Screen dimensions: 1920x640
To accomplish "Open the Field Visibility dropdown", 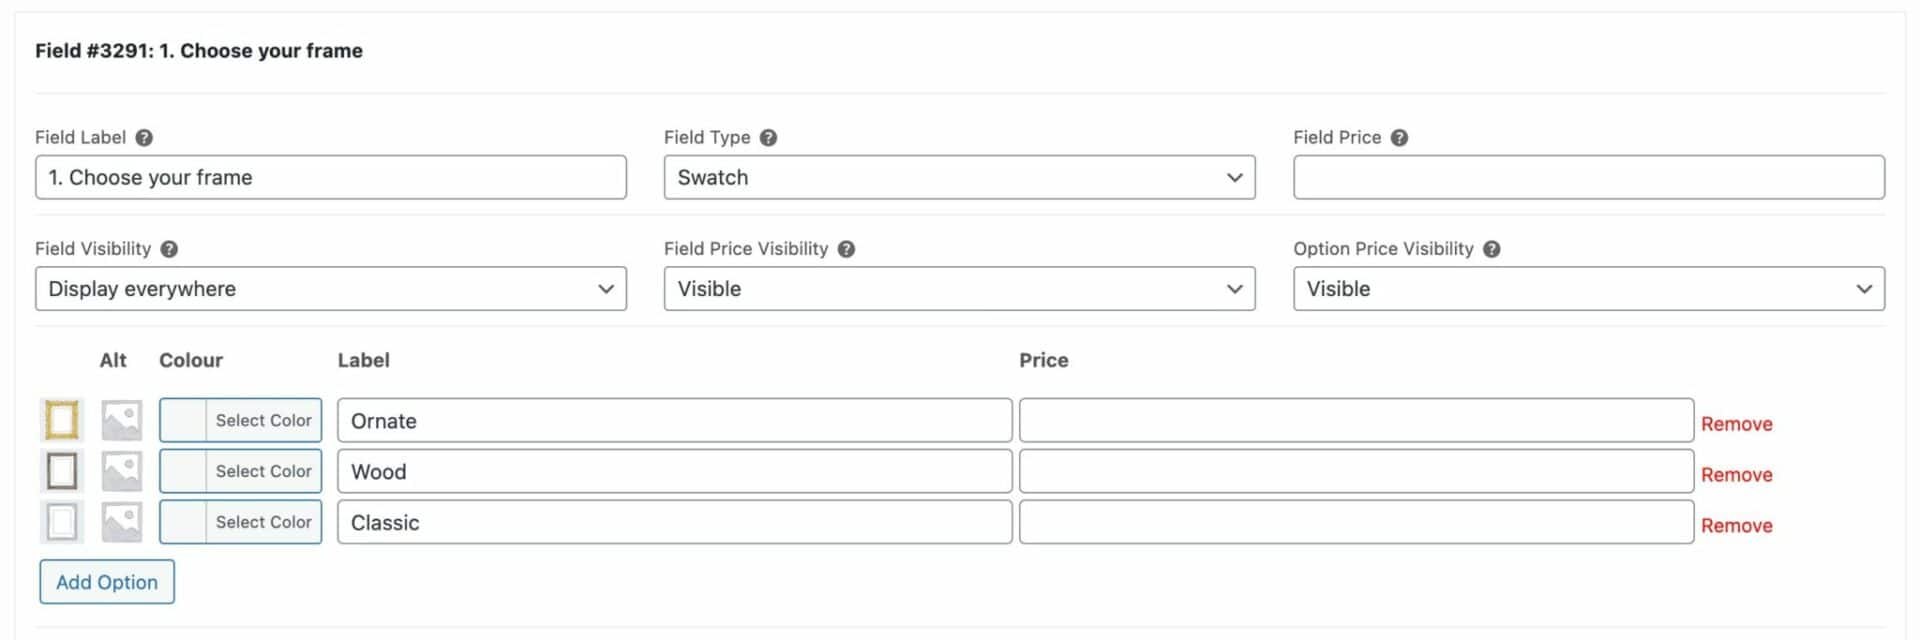I will 331,288.
